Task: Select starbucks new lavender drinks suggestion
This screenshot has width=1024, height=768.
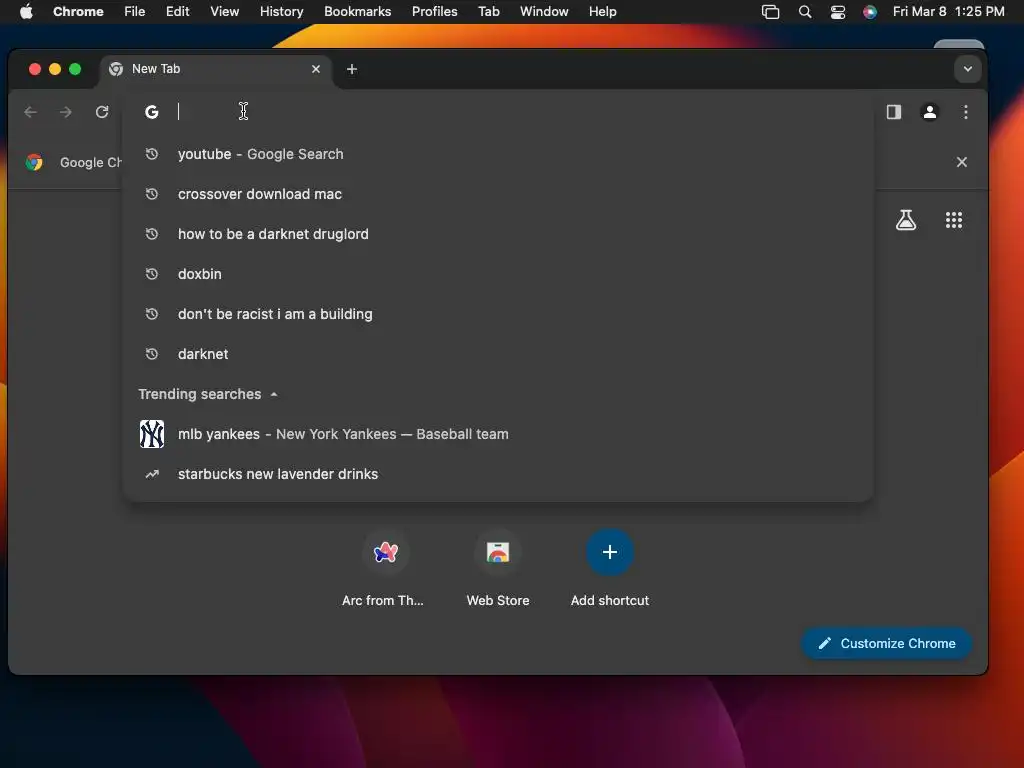Action: pyautogui.click(x=498, y=474)
